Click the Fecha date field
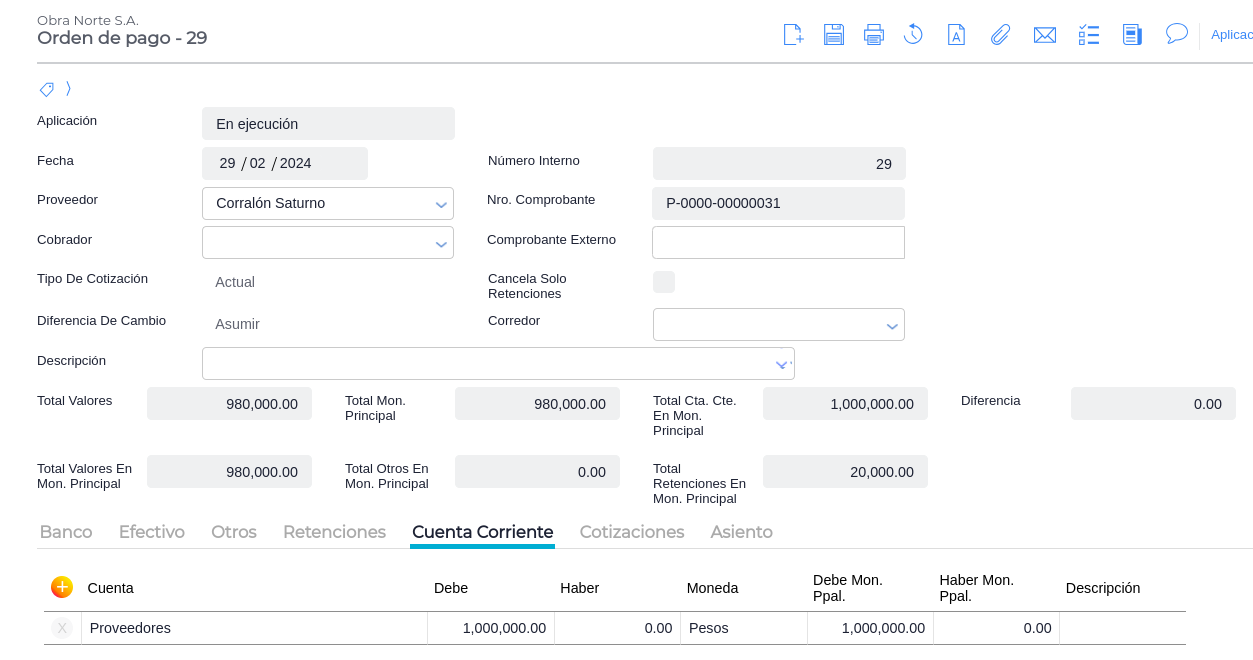Viewport: 1253px width, 660px height. [x=284, y=164]
